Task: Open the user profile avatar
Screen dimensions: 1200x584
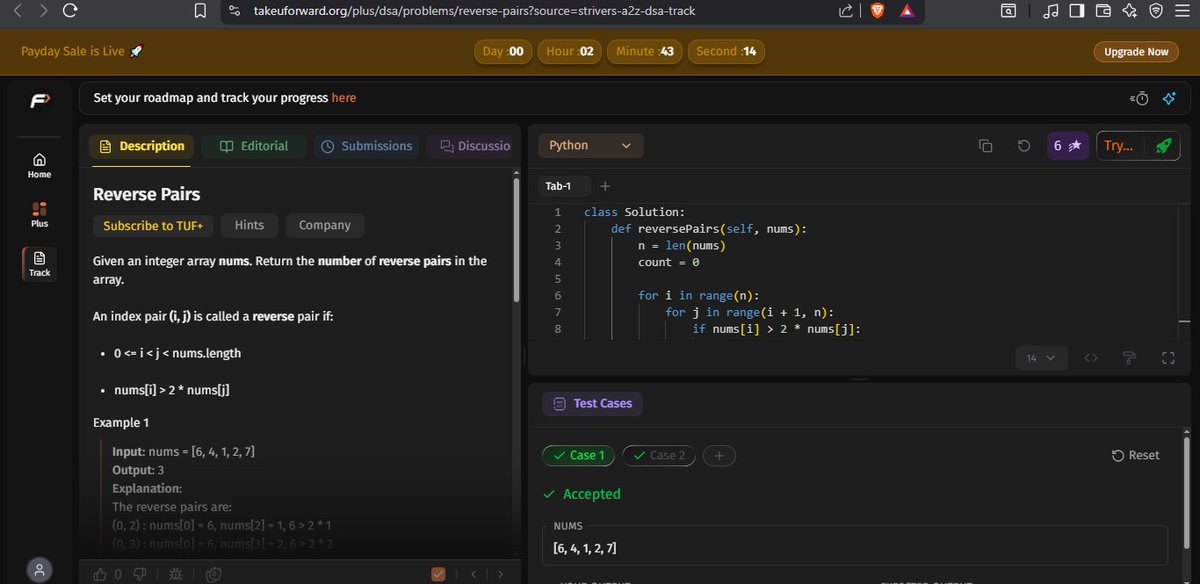Action: tap(39, 570)
